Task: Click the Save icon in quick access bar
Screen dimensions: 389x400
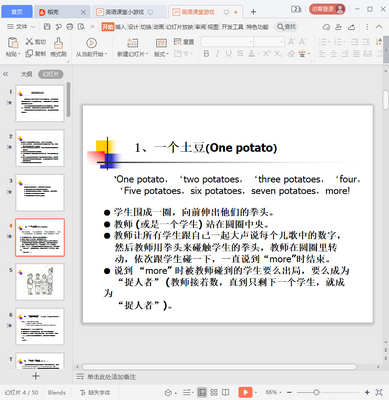Action: (47, 27)
